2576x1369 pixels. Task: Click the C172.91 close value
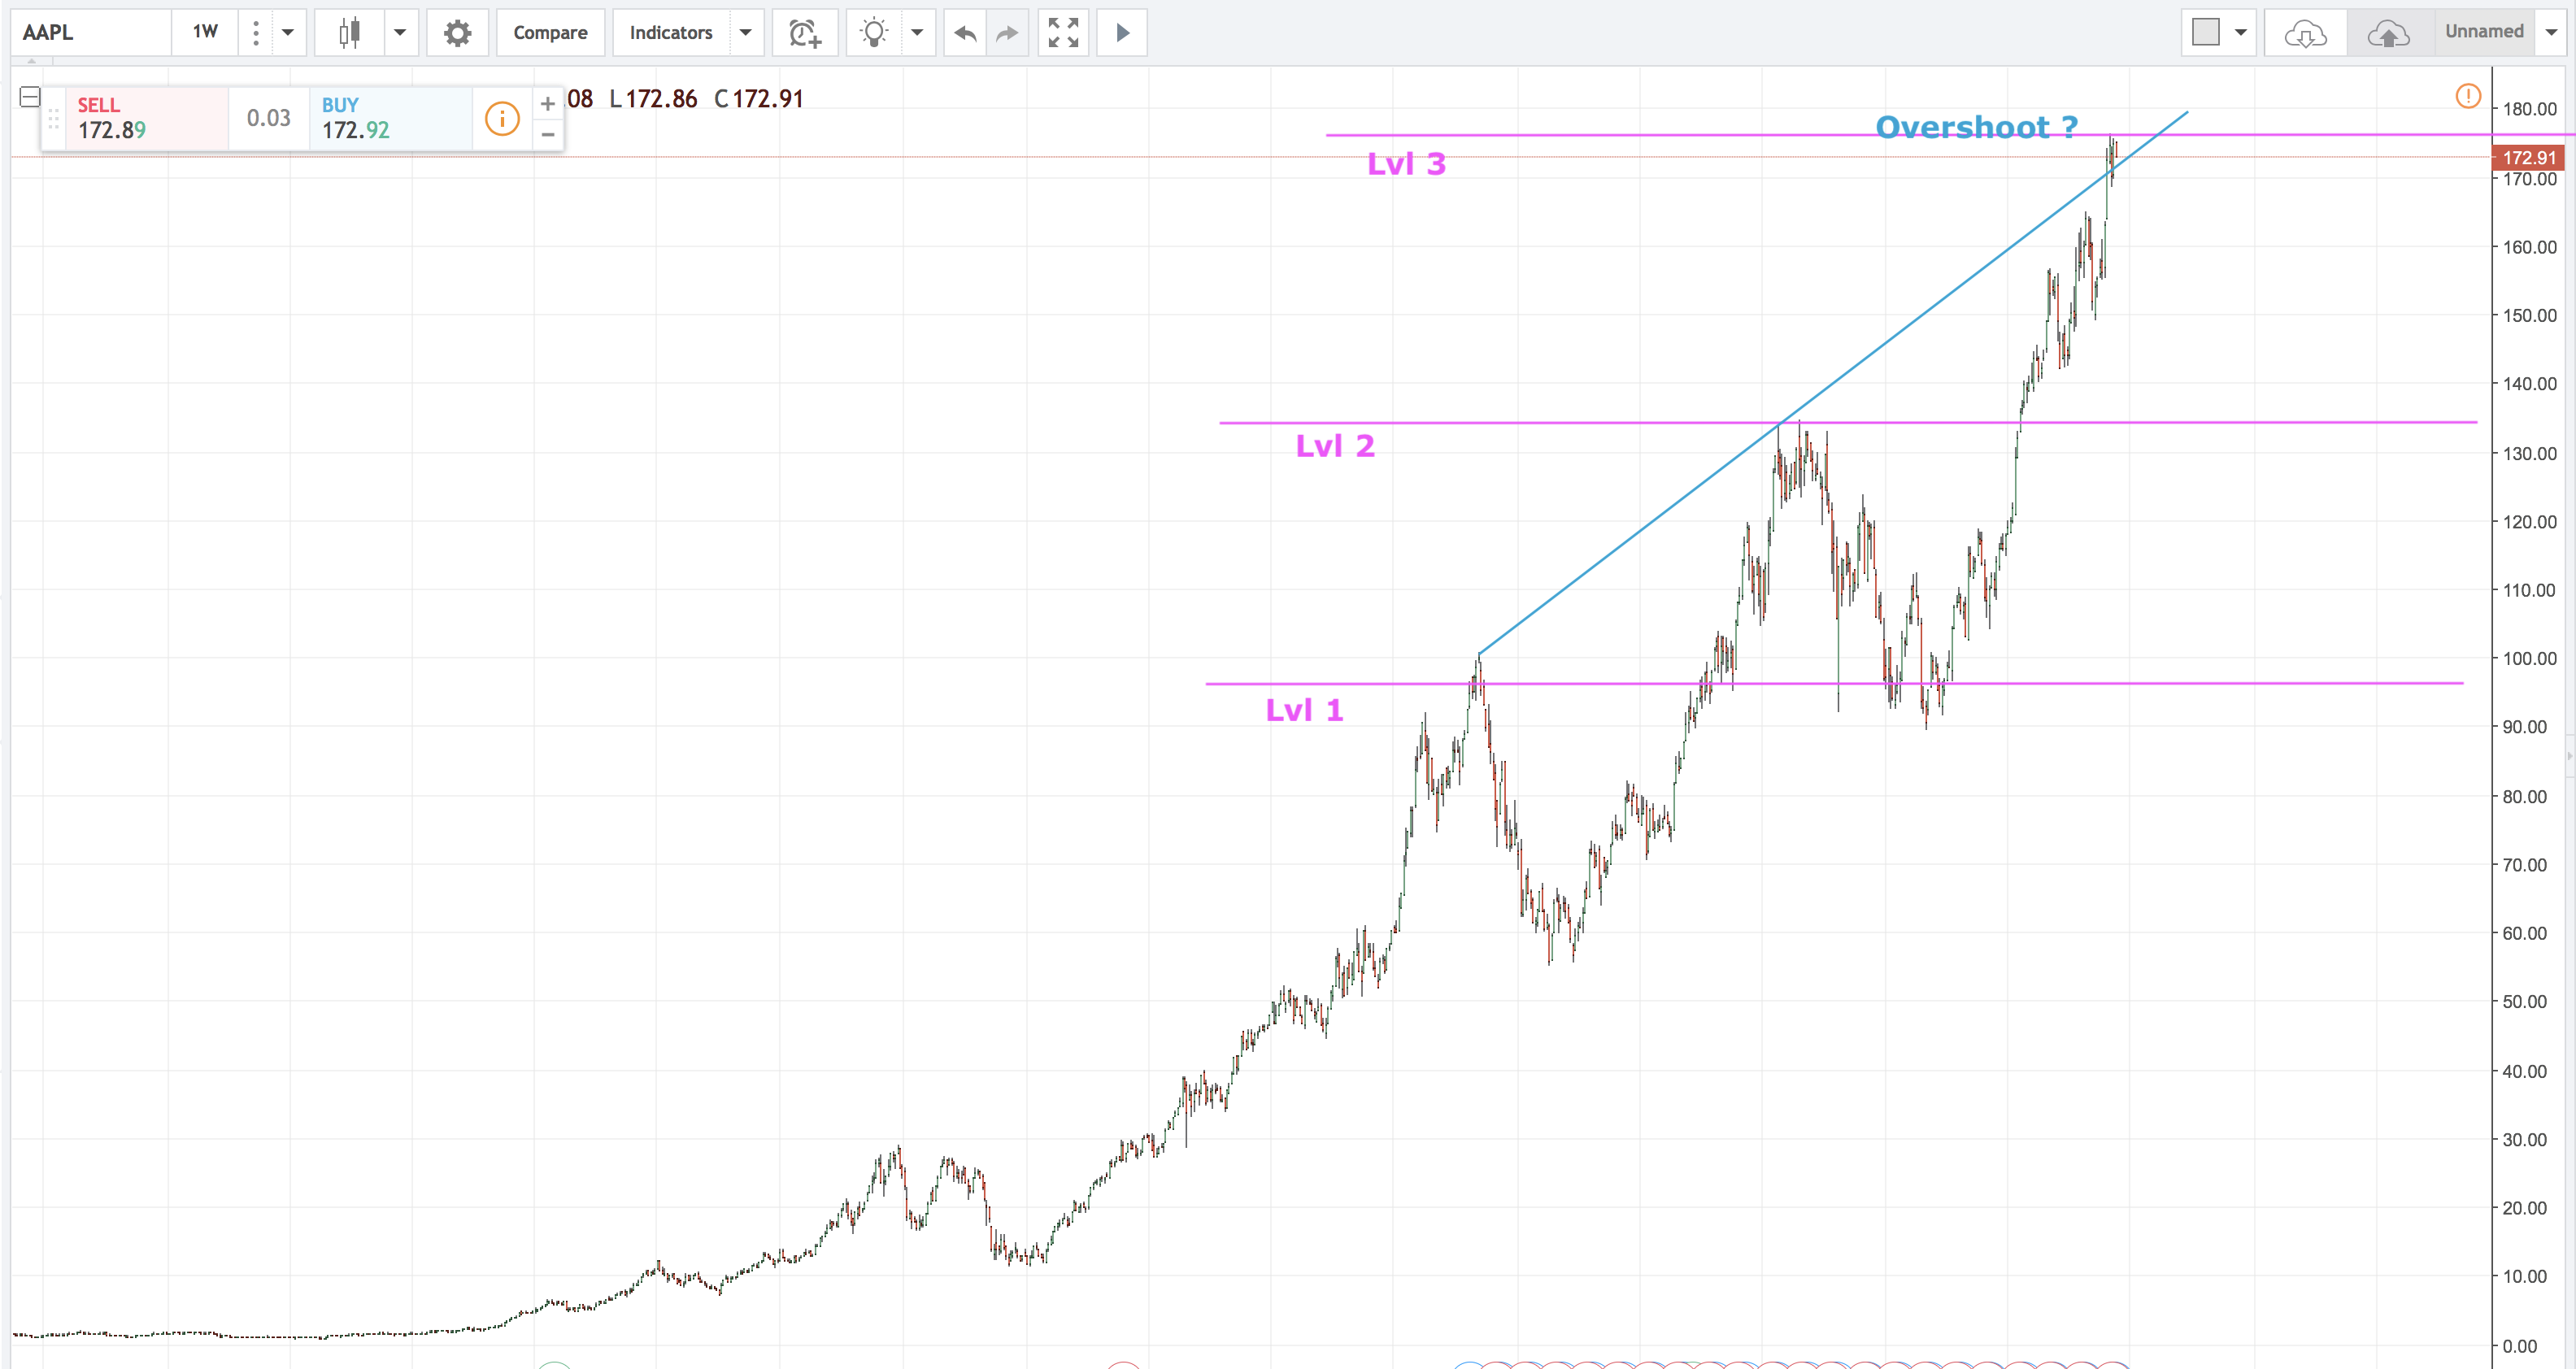[x=758, y=99]
